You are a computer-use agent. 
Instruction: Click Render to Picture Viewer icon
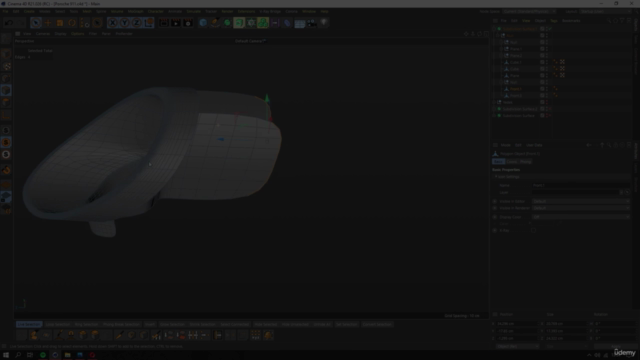pyautogui.click(x=176, y=23)
